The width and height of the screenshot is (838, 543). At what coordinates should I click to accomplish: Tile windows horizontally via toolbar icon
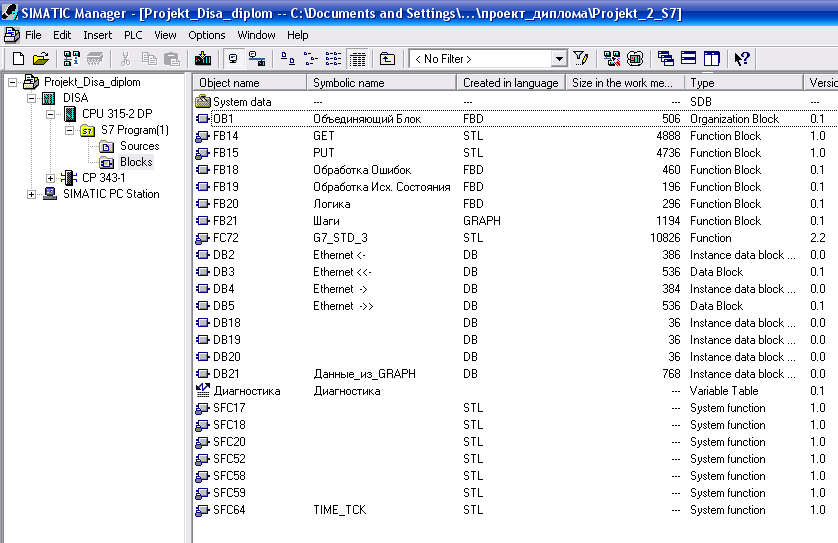(x=688, y=58)
